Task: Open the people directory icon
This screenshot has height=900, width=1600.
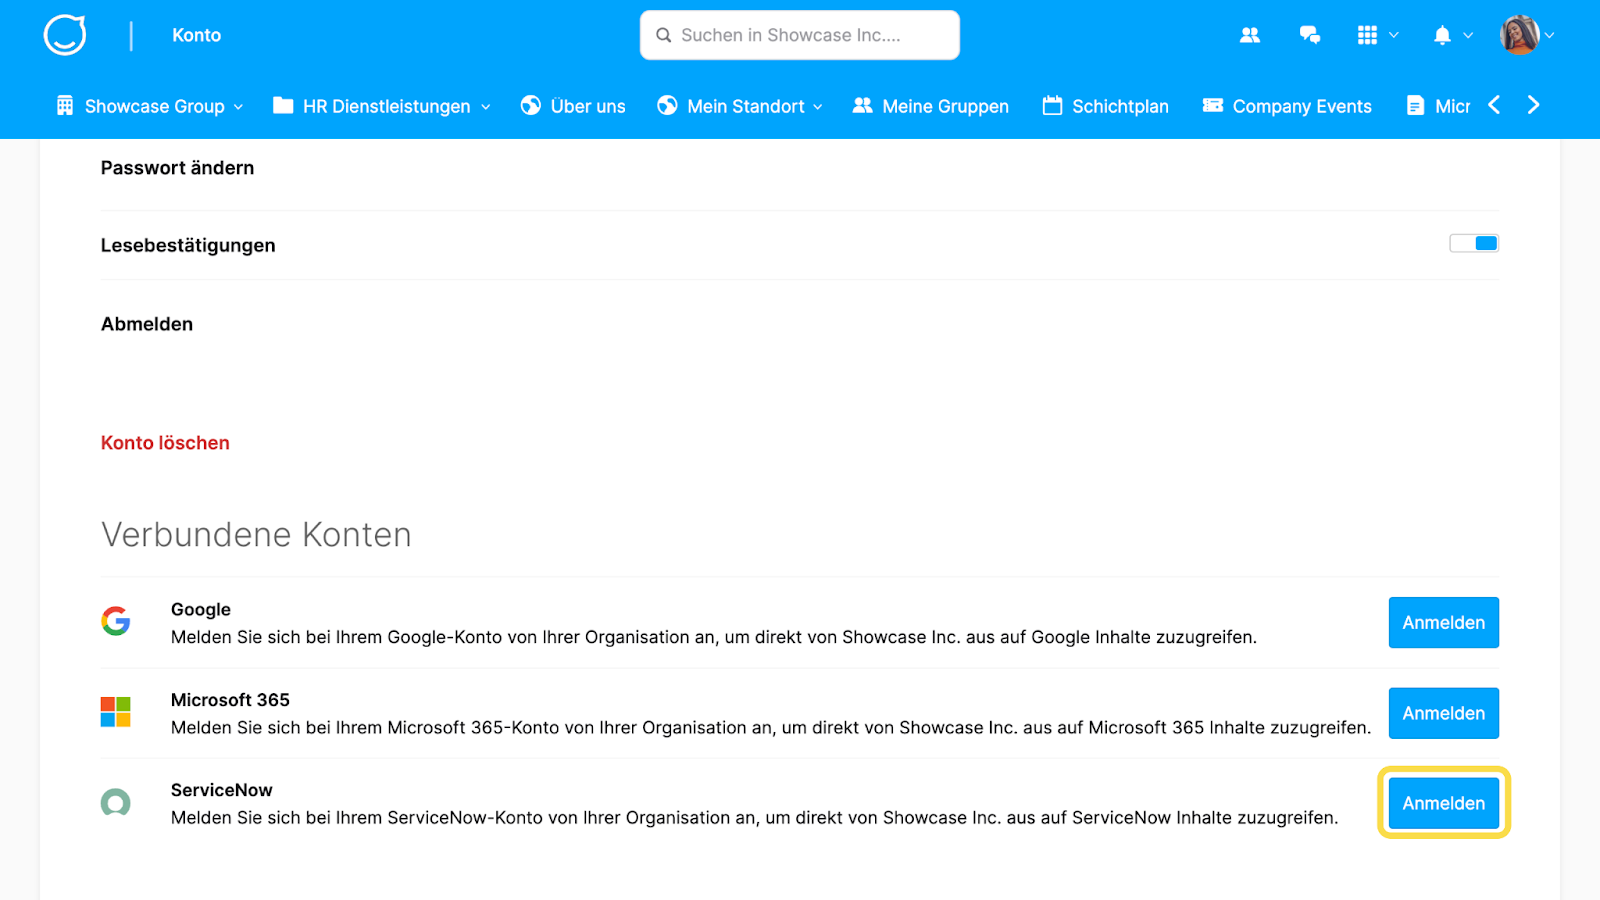Action: [1250, 35]
